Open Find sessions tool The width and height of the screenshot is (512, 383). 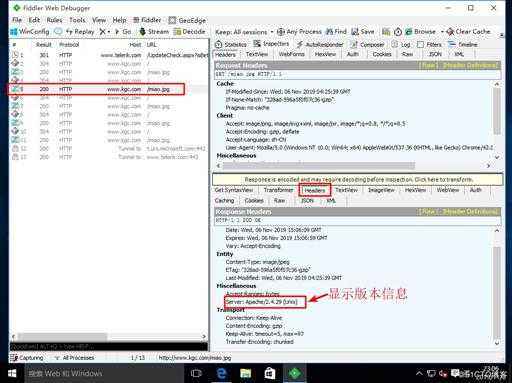(336, 32)
